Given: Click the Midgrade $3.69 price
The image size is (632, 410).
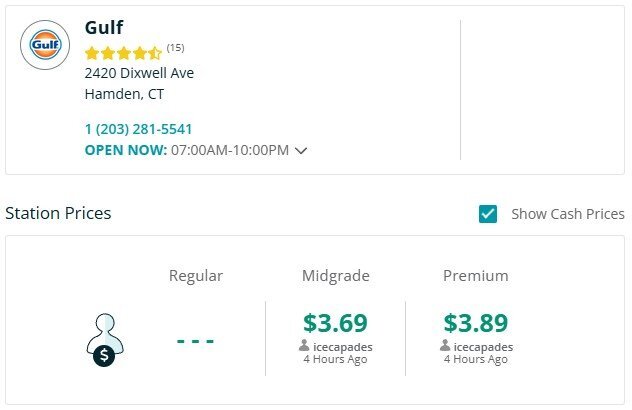Looking at the screenshot, I should 335,323.
